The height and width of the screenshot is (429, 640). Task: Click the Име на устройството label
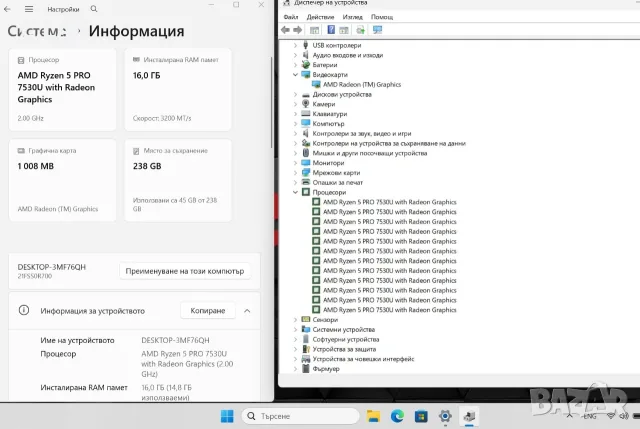point(77,340)
